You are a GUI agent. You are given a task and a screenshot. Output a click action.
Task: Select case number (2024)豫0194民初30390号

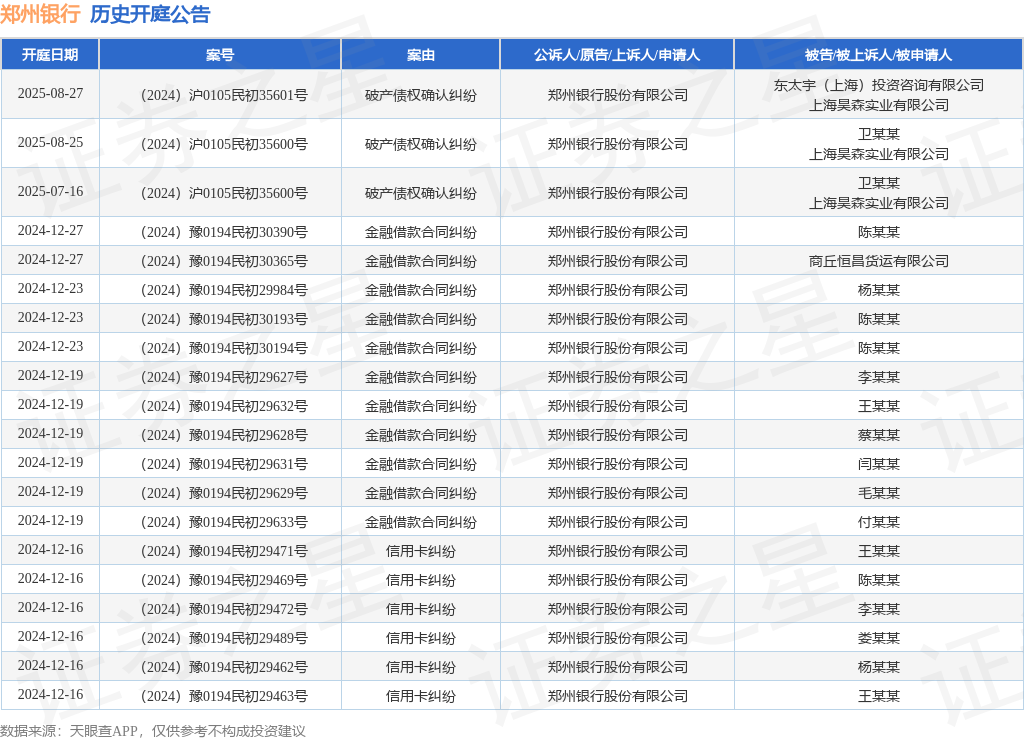pyautogui.click(x=220, y=232)
